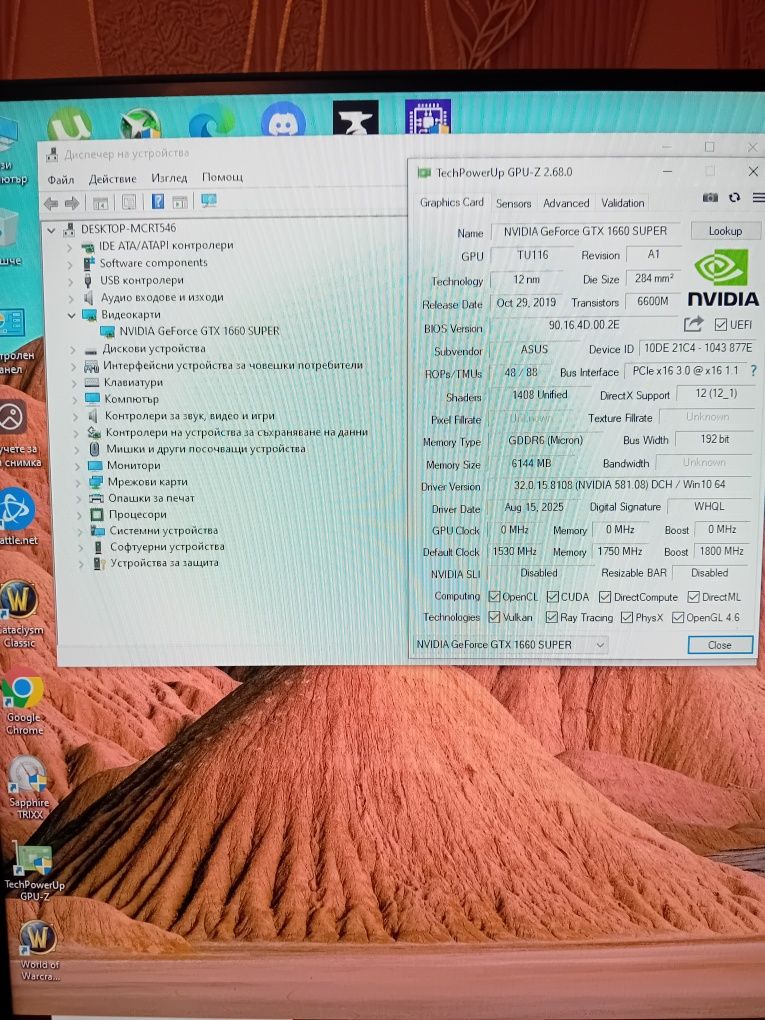Take a GPU-Z screenshot with camera icon
The height and width of the screenshot is (1020, 765).
(710, 197)
